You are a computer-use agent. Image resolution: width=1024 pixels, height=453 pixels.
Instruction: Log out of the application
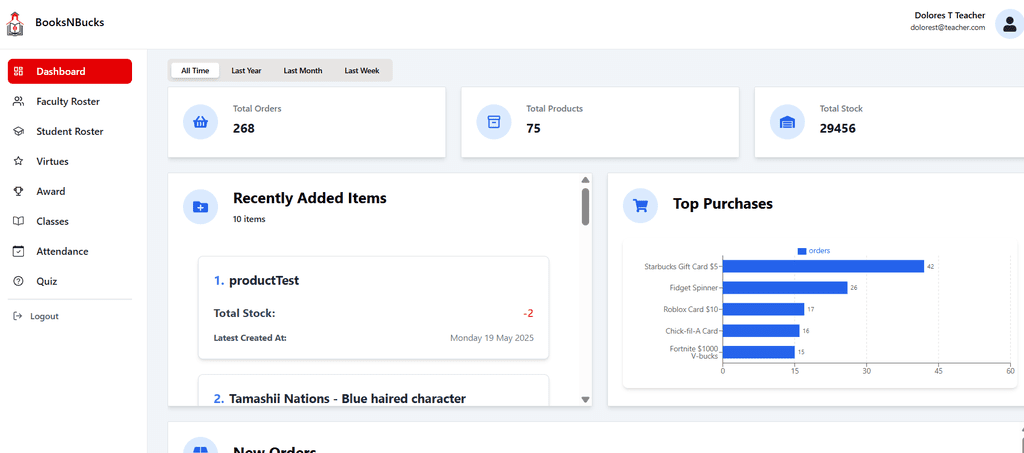click(44, 316)
